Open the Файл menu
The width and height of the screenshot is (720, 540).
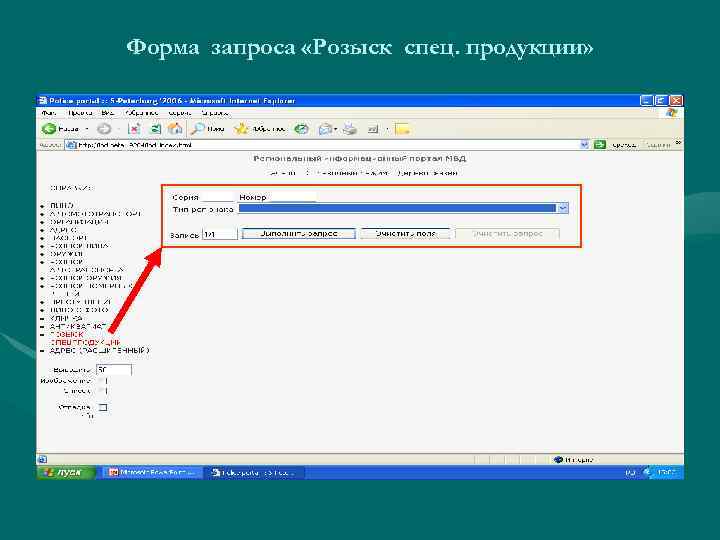(x=49, y=113)
